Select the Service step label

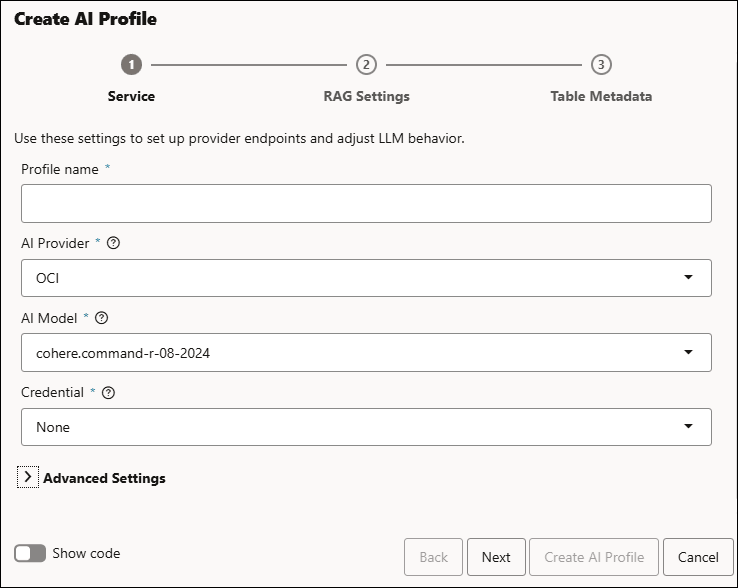131,96
